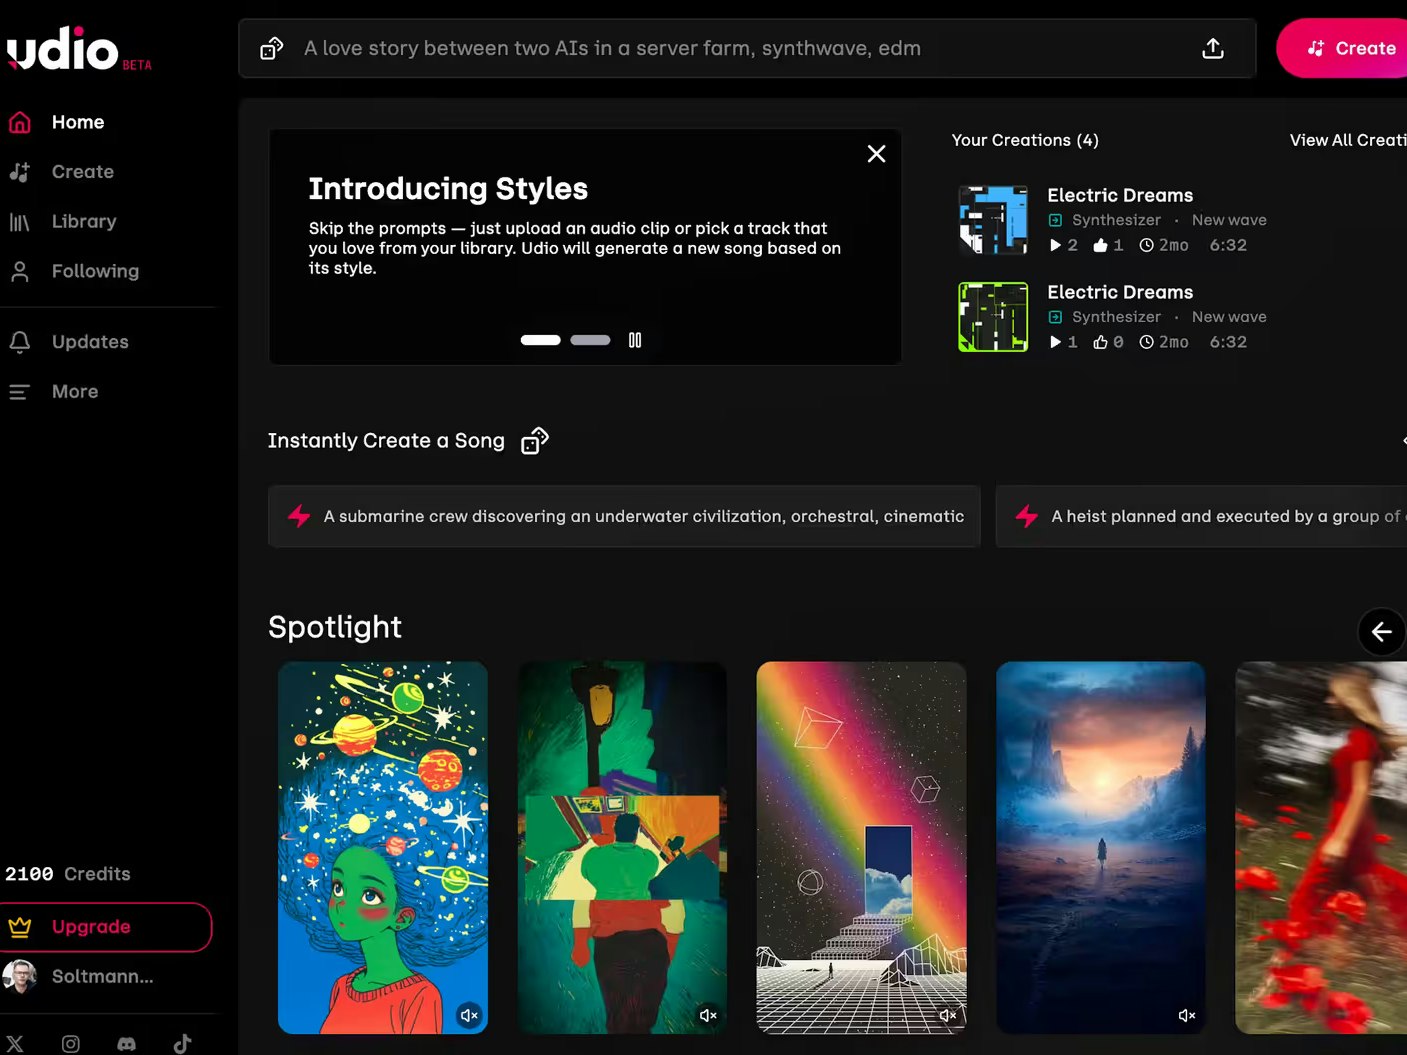Image resolution: width=1407 pixels, height=1055 pixels.
Task: Click dice icon beside Instantly Create a Song
Action: pos(535,441)
